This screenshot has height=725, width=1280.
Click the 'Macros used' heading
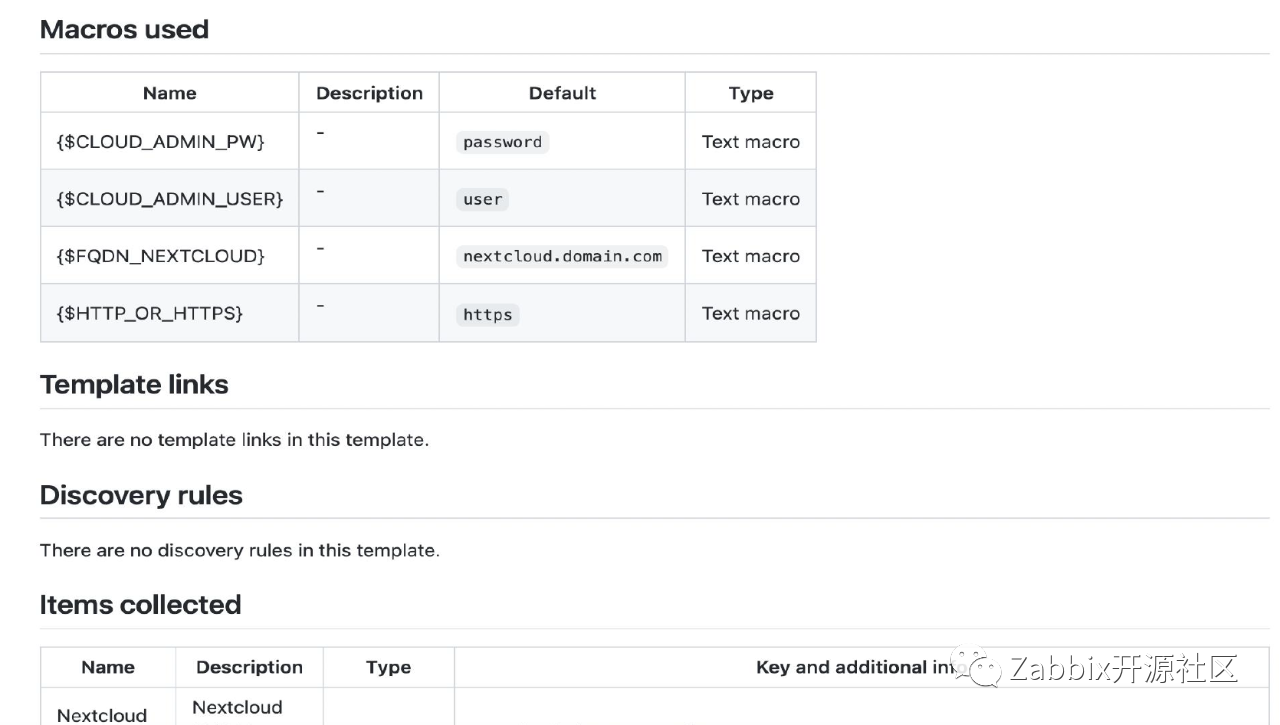[x=124, y=30]
